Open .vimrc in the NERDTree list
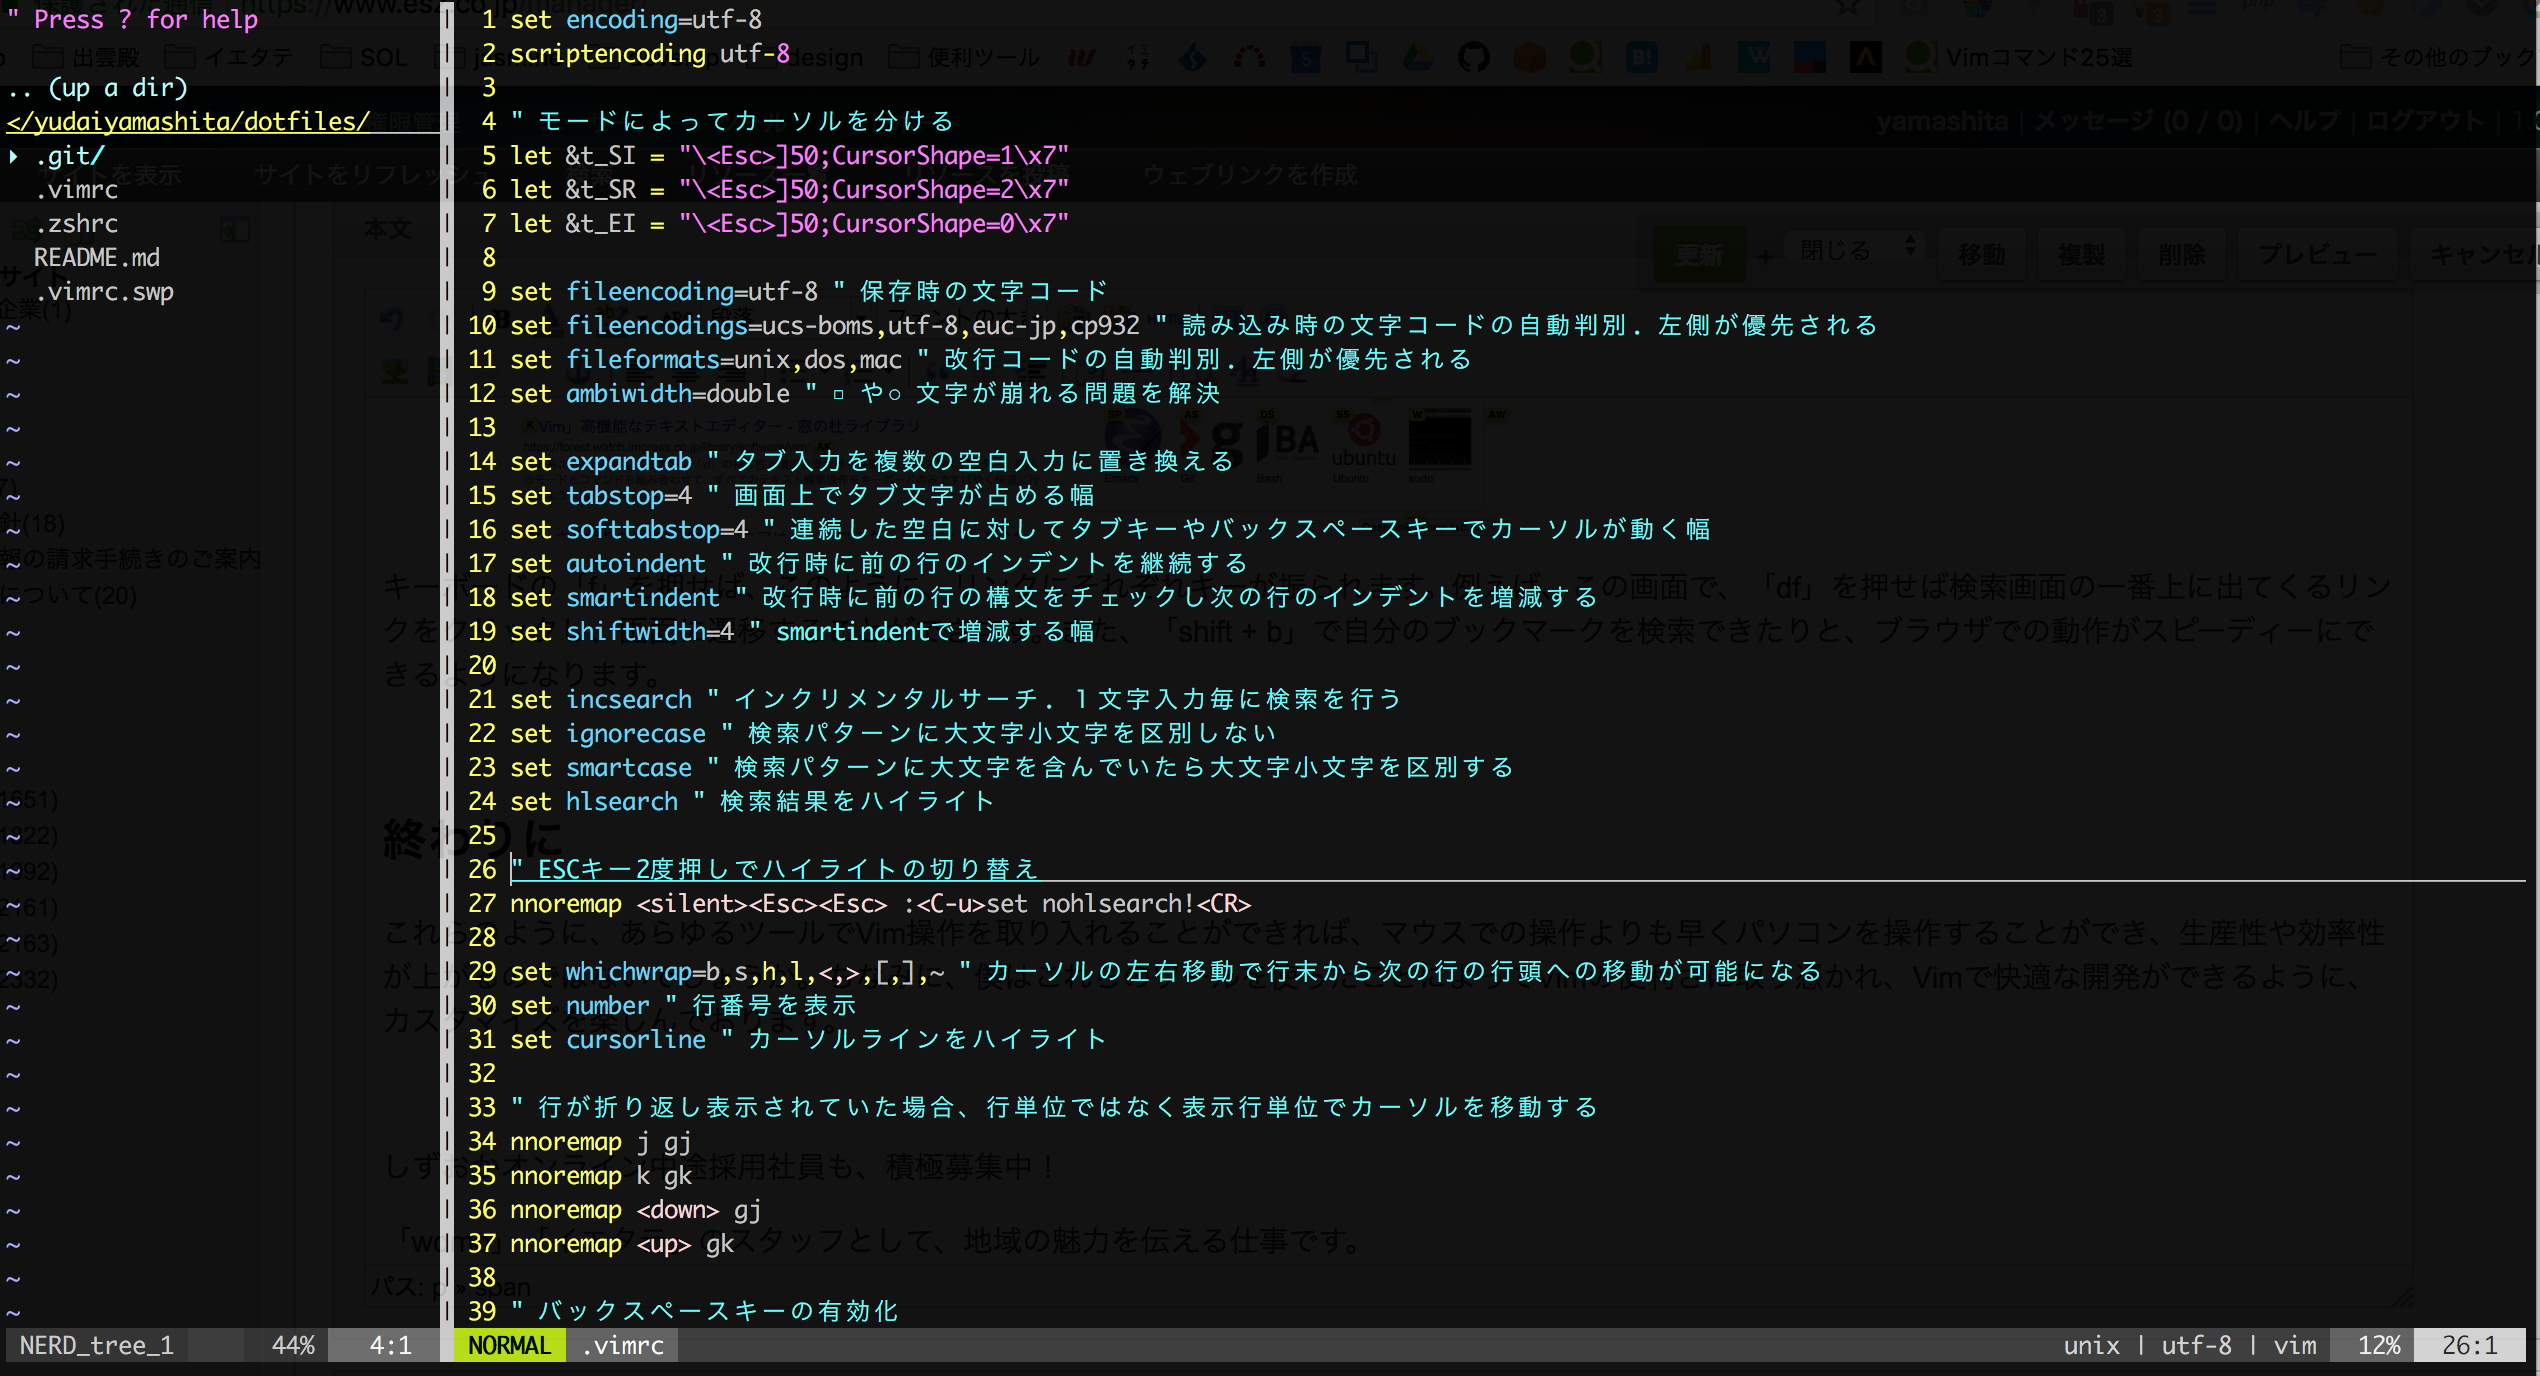2540x1376 pixels. pos(76,190)
